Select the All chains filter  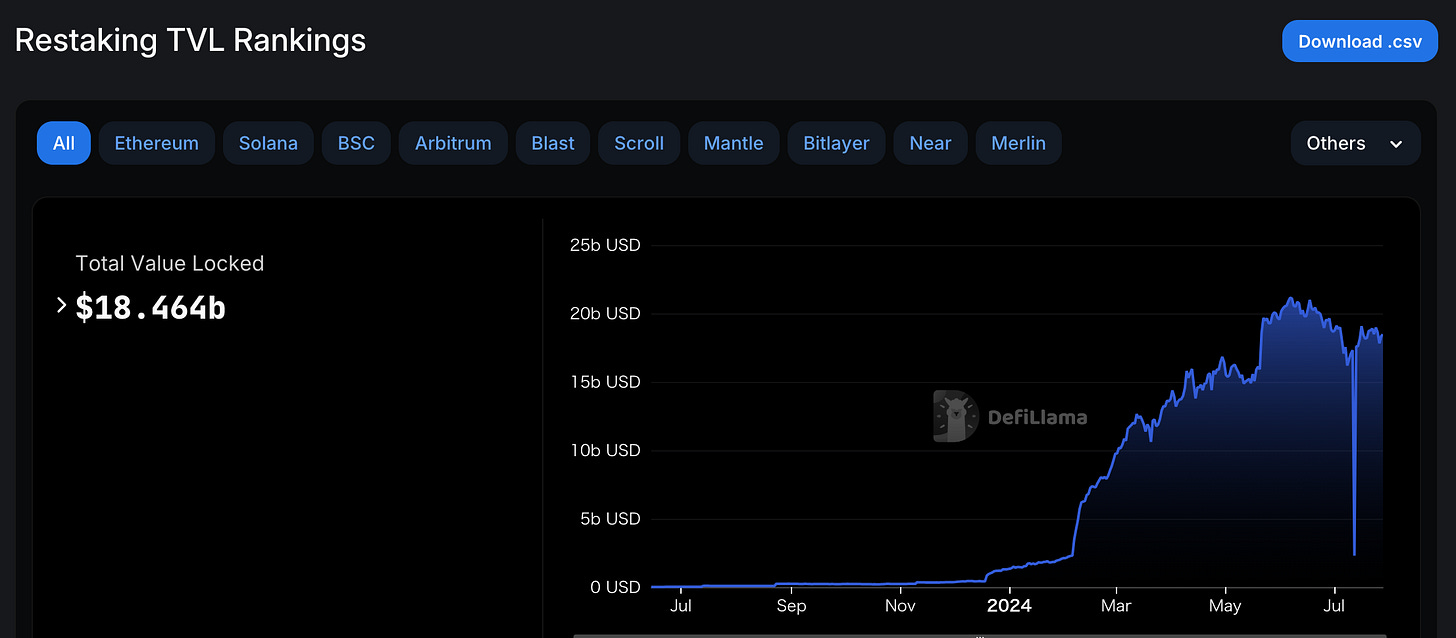click(x=64, y=143)
